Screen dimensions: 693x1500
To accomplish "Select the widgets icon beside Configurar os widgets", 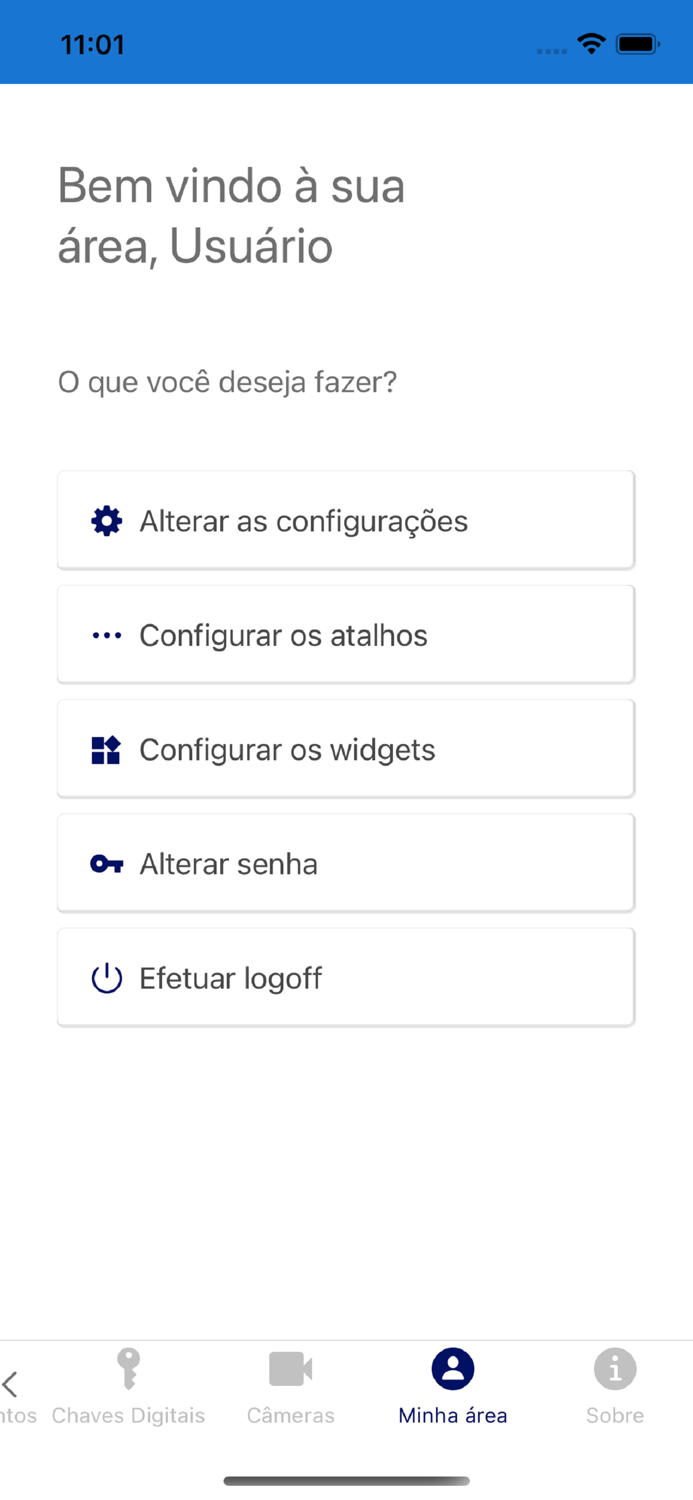I will [106, 749].
